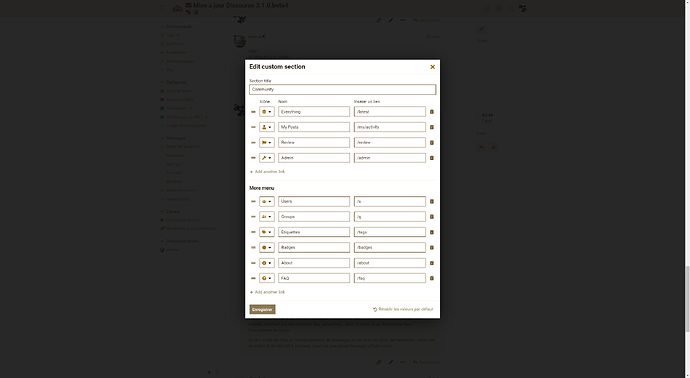Open icon picker for FAQ link
The image size is (690, 378).
[x=267, y=278]
